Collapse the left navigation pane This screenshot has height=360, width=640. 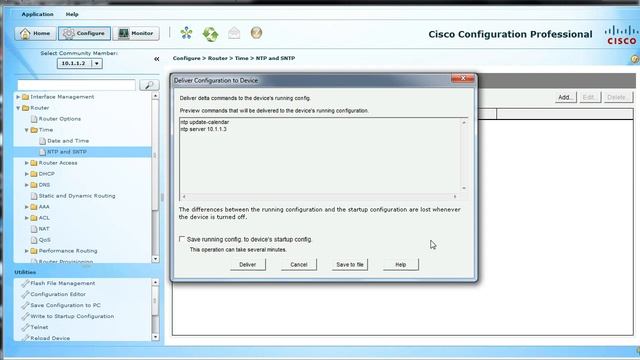tap(157, 59)
